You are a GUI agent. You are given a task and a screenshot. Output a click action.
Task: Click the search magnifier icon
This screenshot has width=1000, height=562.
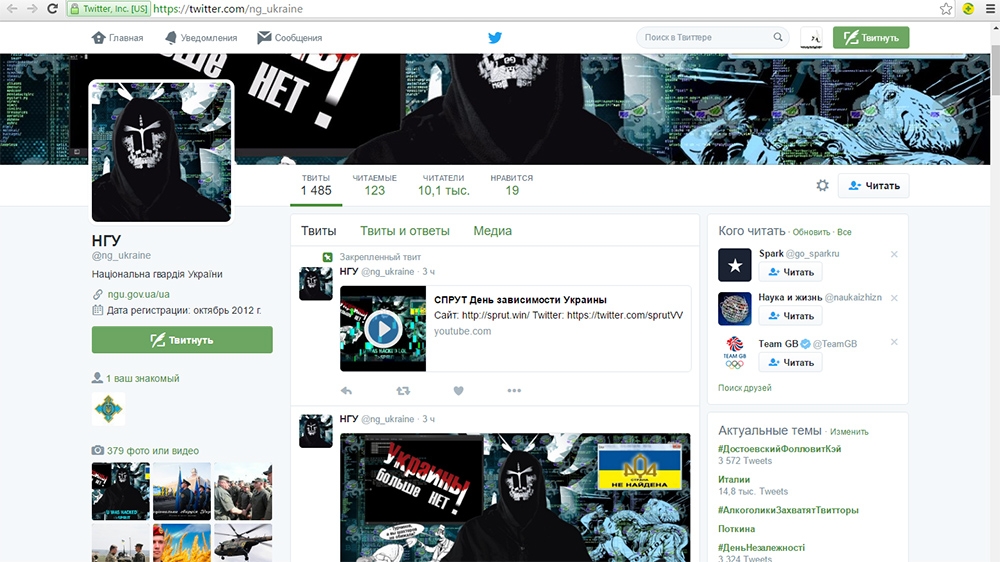(x=778, y=37)
